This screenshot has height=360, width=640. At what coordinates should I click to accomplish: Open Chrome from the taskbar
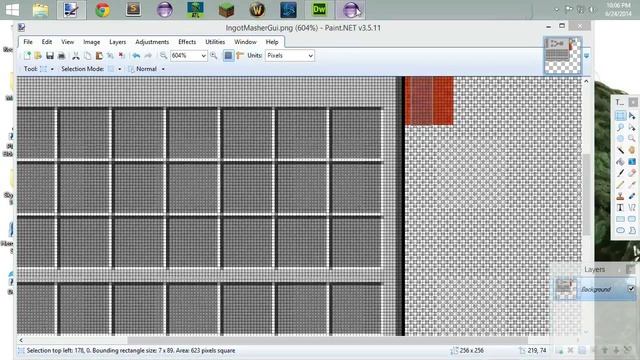[x=102, y=10]
